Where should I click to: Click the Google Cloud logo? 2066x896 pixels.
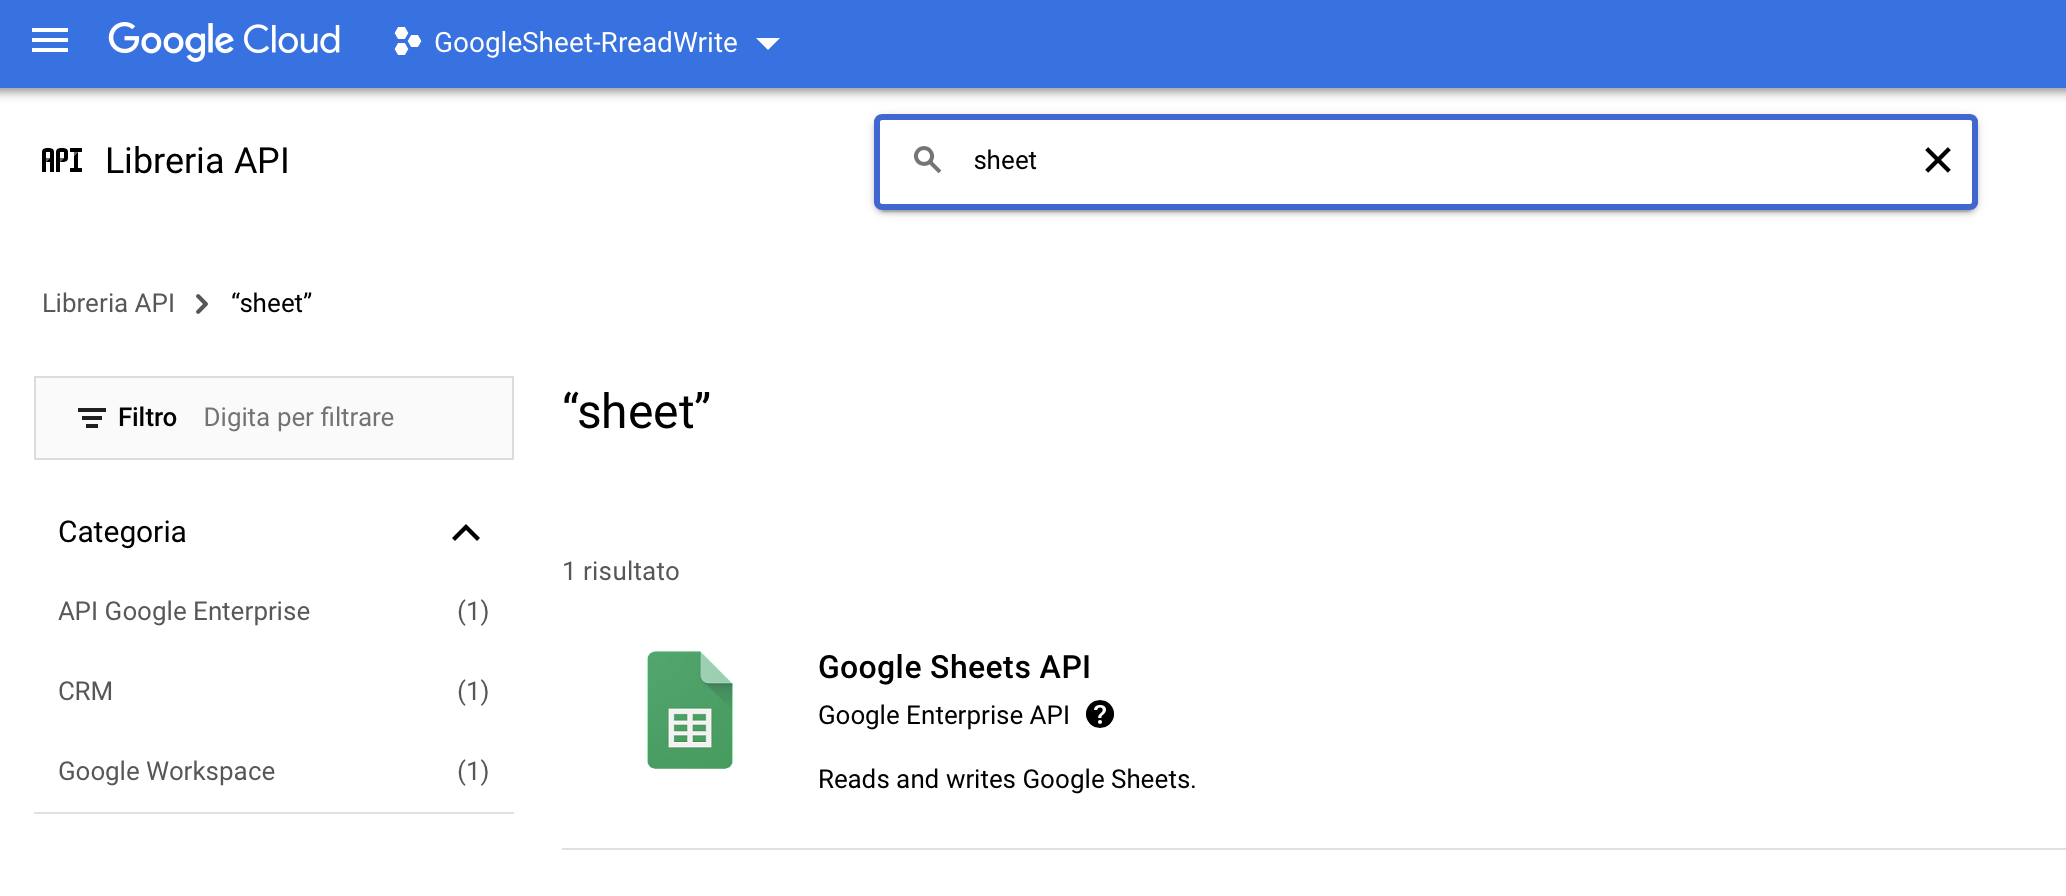pos(222,42)
